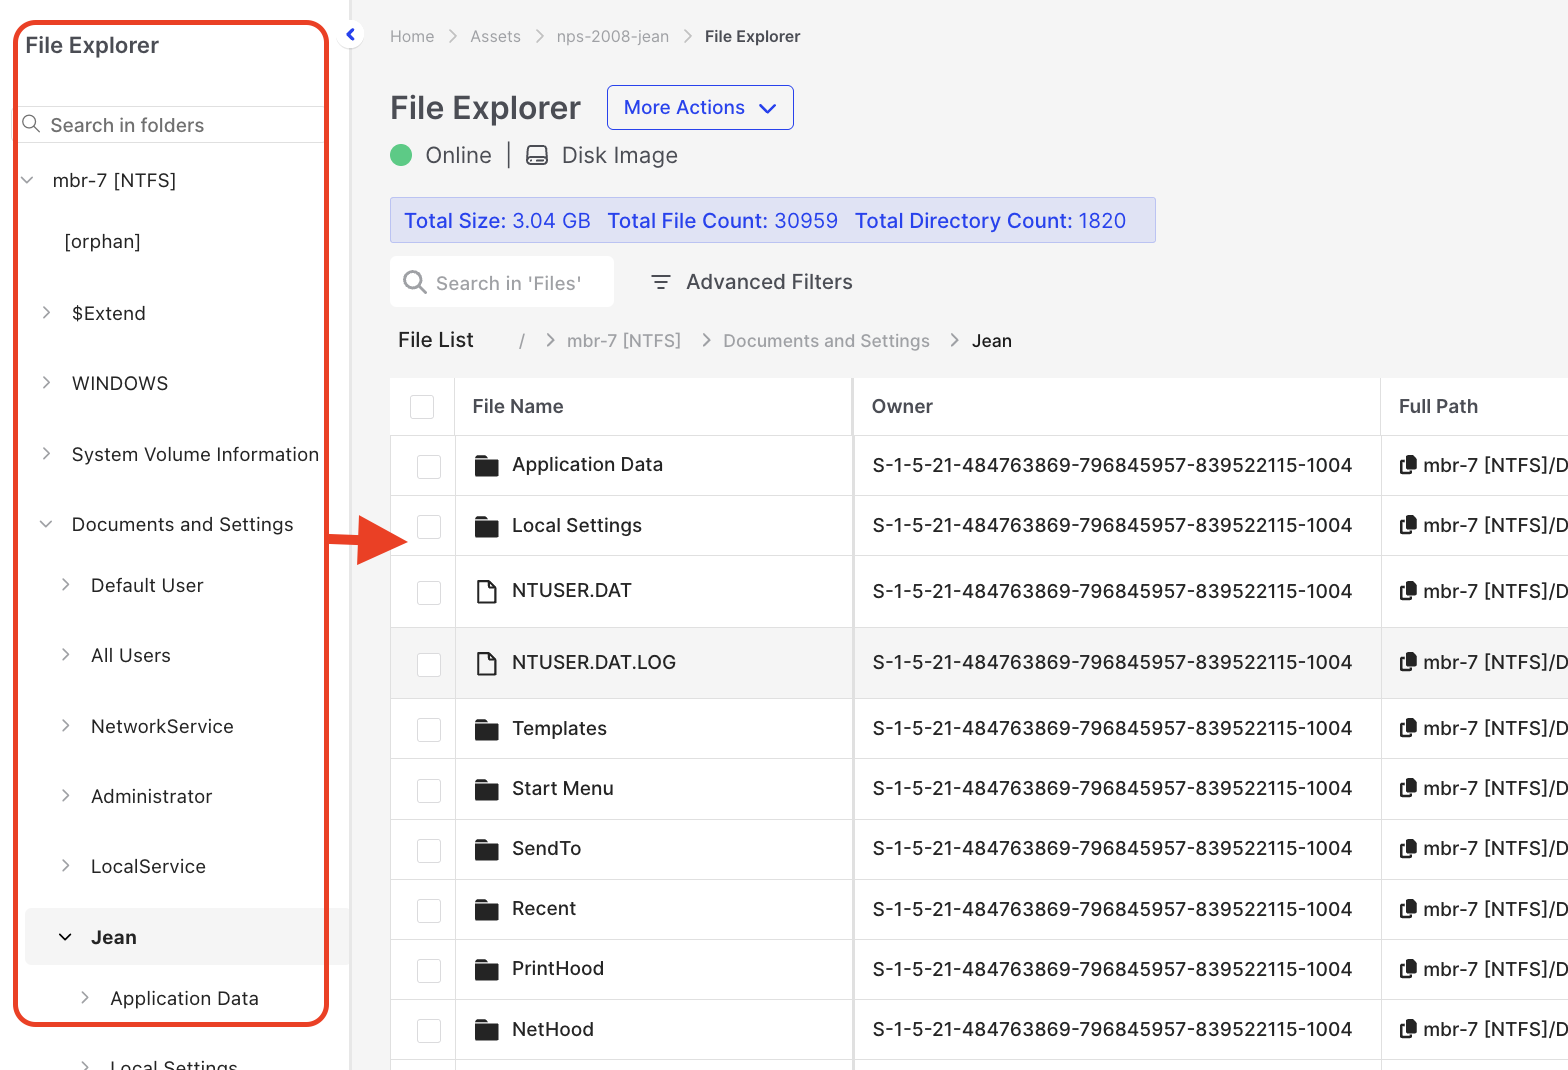The height and width of the screenshot is (1070, 1568).
Task: Click the Advanced Filters icon
Action: (660, 283)
